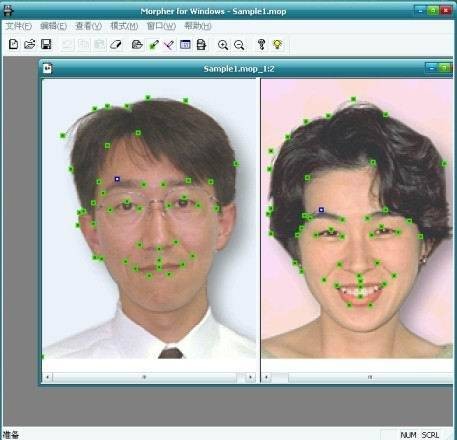This screenshot has height=440, width=457.
Task: Open the 文件(F) menu
Action: click(x=19, y=26)
